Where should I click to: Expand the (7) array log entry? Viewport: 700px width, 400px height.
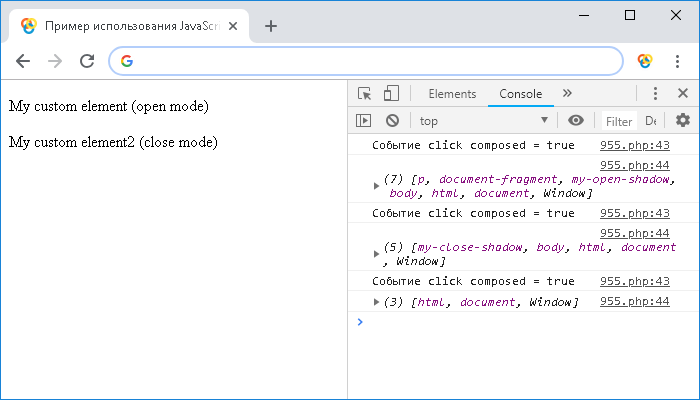[x=376, y=186]
